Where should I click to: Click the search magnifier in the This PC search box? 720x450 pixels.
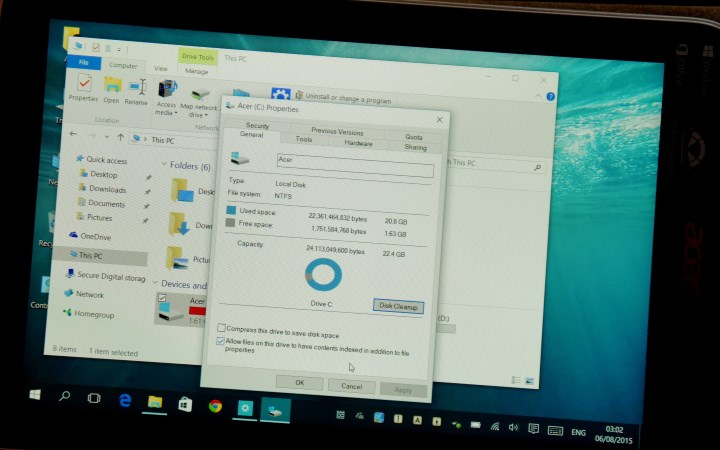(x=537, y=168)
